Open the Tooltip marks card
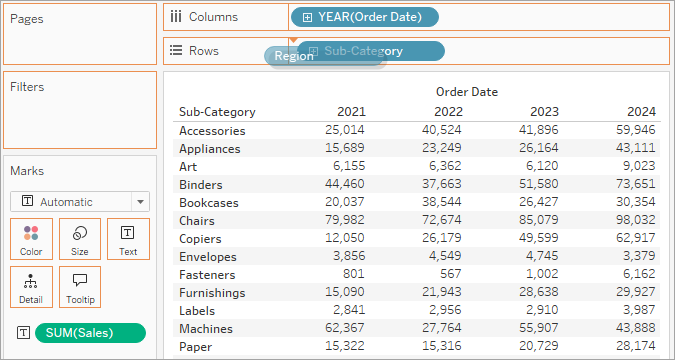The image size is (675, 360). (80, 287)
